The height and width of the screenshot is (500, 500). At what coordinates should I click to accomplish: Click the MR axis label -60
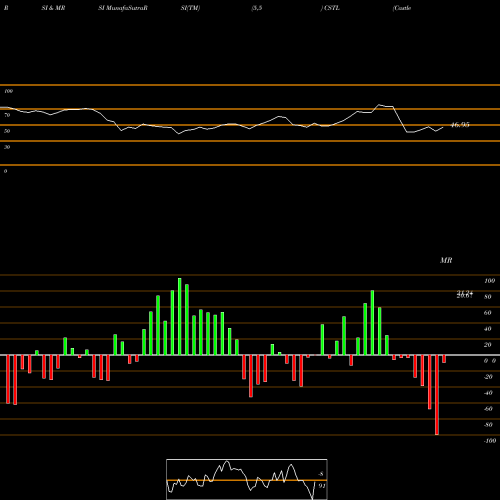tap(488, 409)
